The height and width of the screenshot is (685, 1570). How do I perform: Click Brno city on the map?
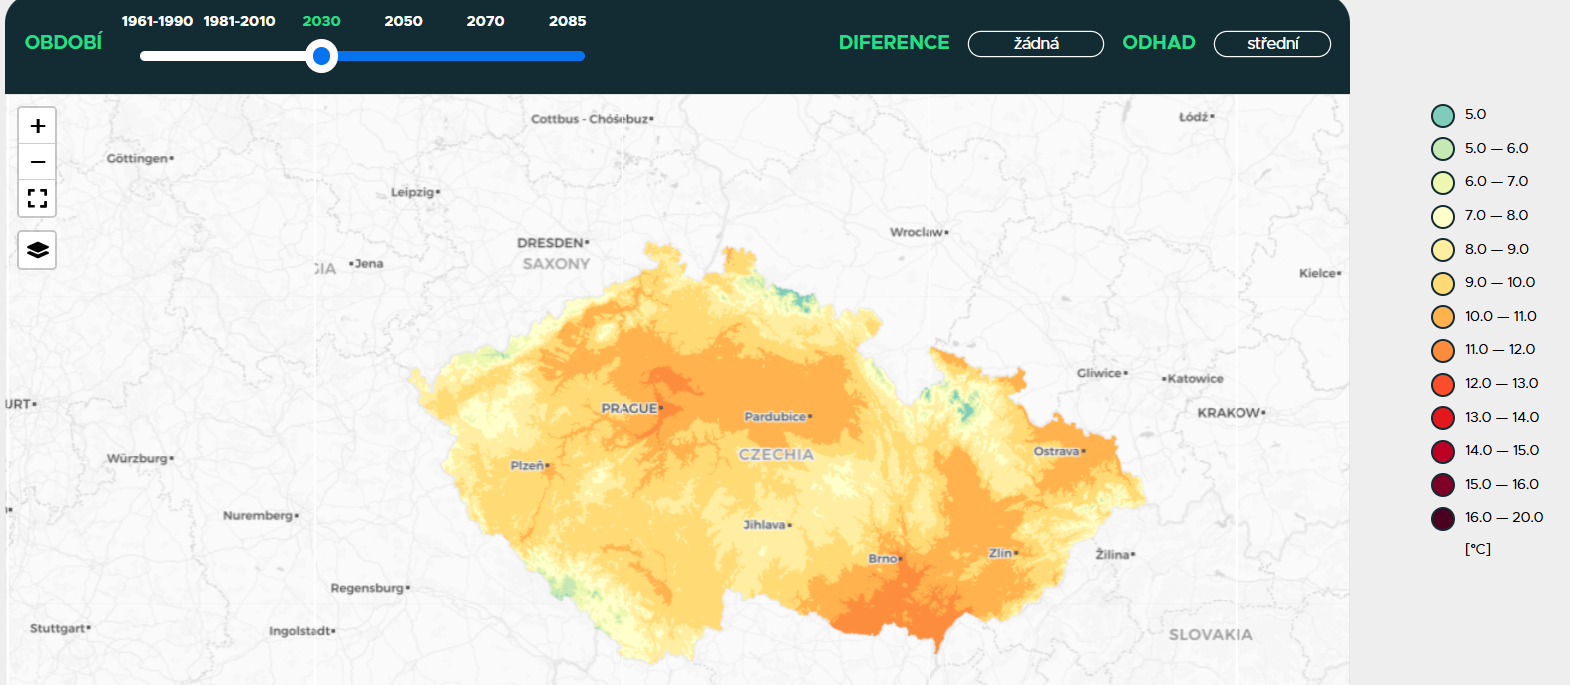pos(884,559)
